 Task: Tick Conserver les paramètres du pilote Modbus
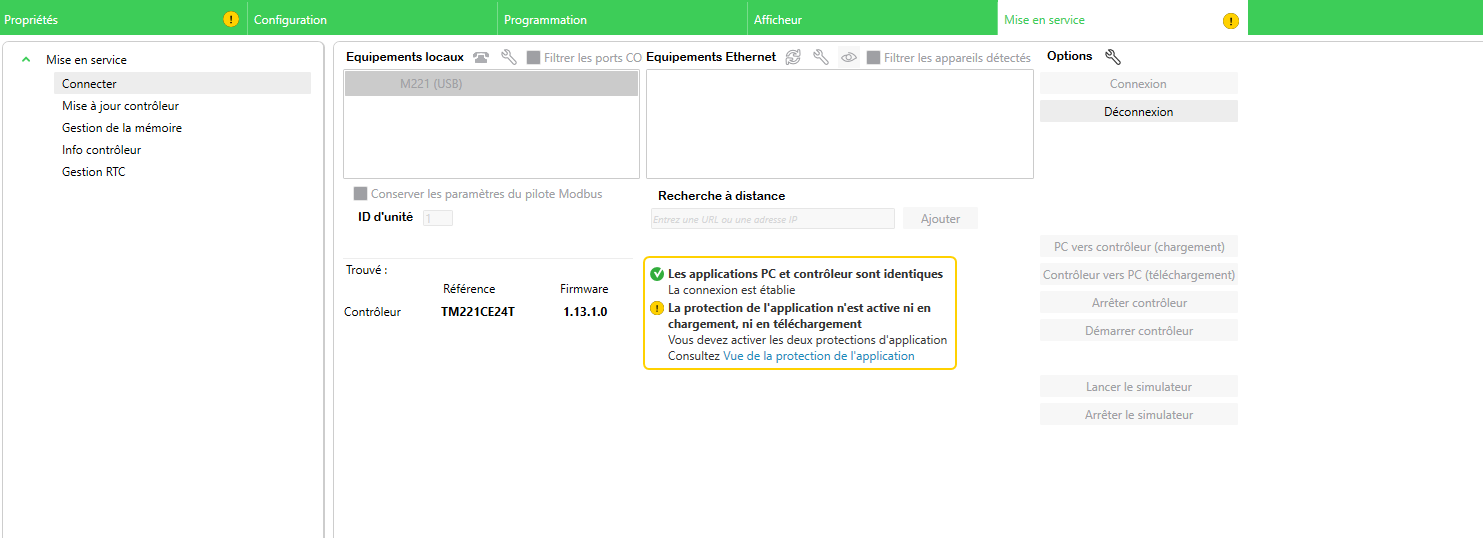pos(360,194)
